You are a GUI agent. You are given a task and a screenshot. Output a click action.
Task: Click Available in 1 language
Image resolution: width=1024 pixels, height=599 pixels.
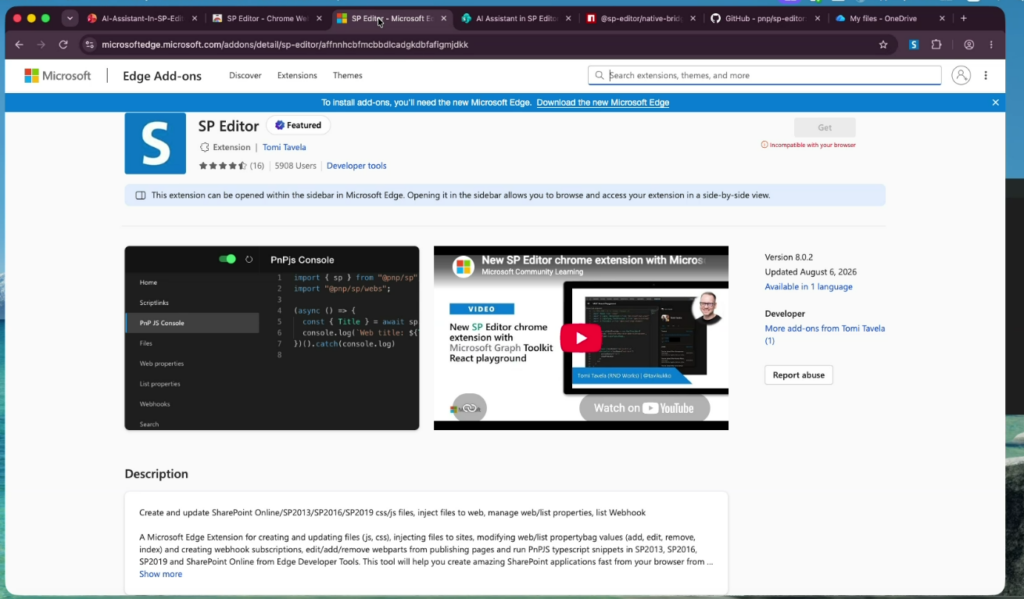click(x=808, y=286)
